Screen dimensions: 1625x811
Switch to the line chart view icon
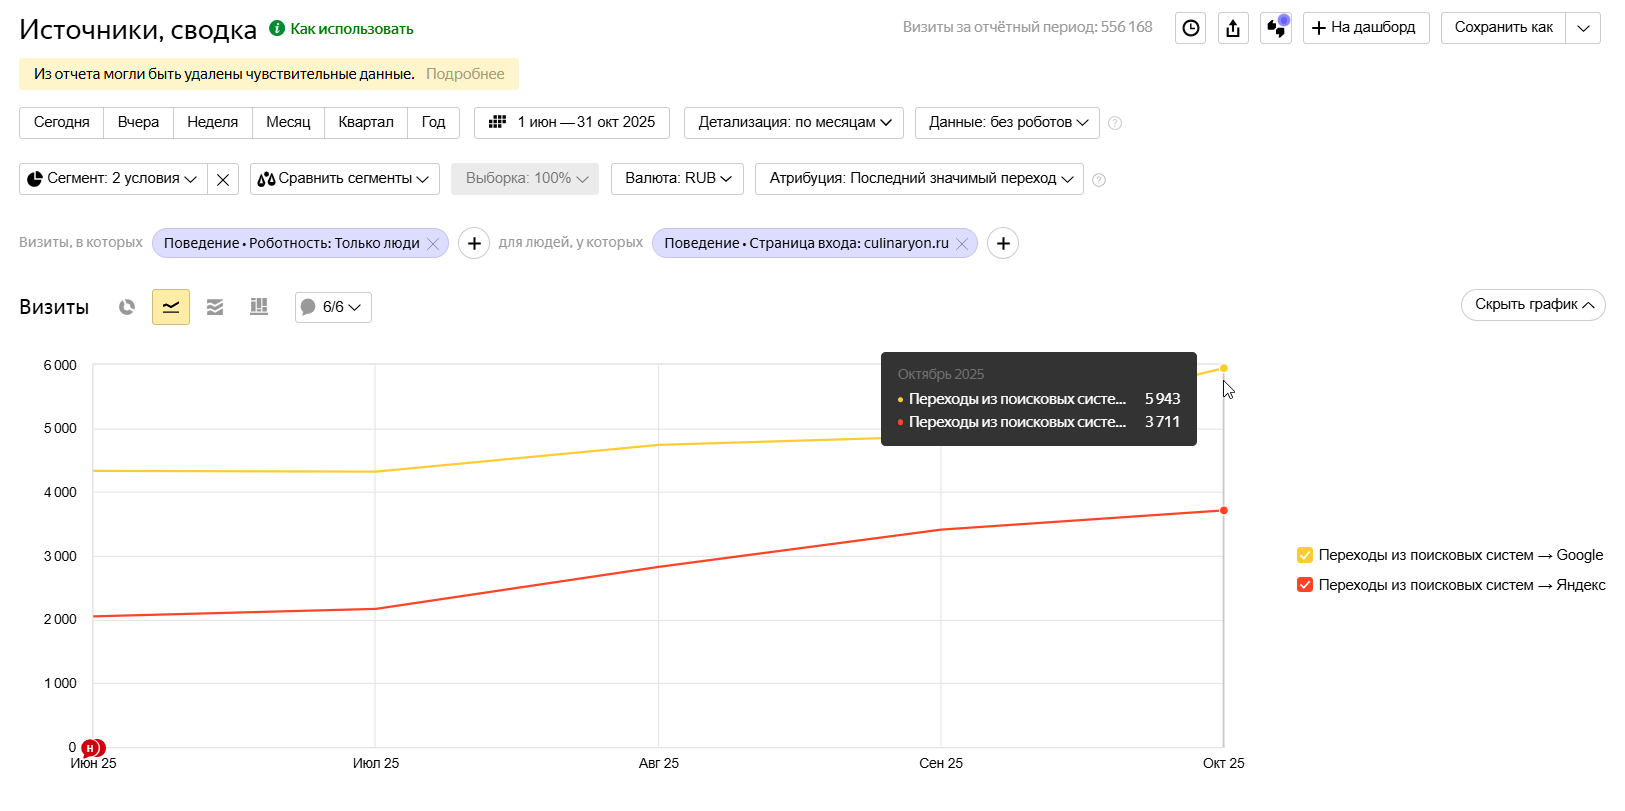pos(171,307)
